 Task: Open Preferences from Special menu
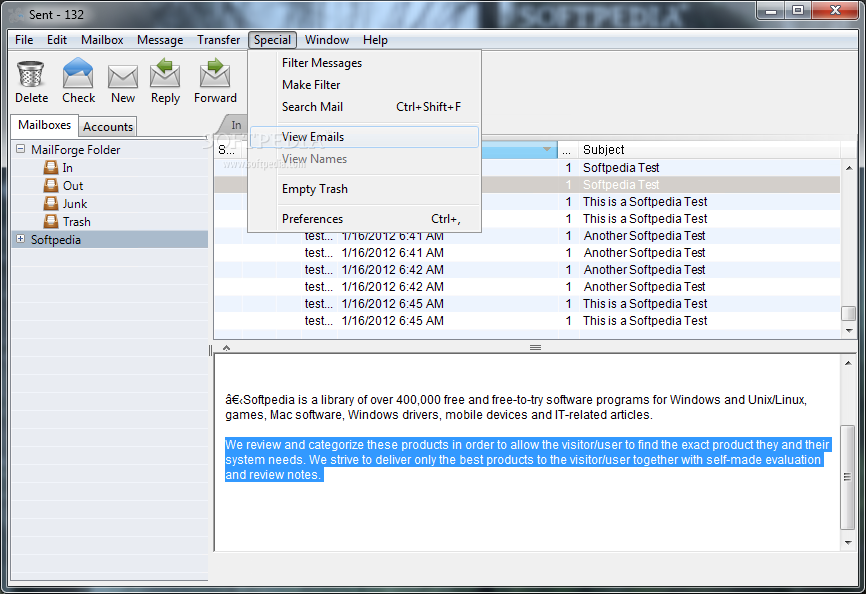pos(365,219)
